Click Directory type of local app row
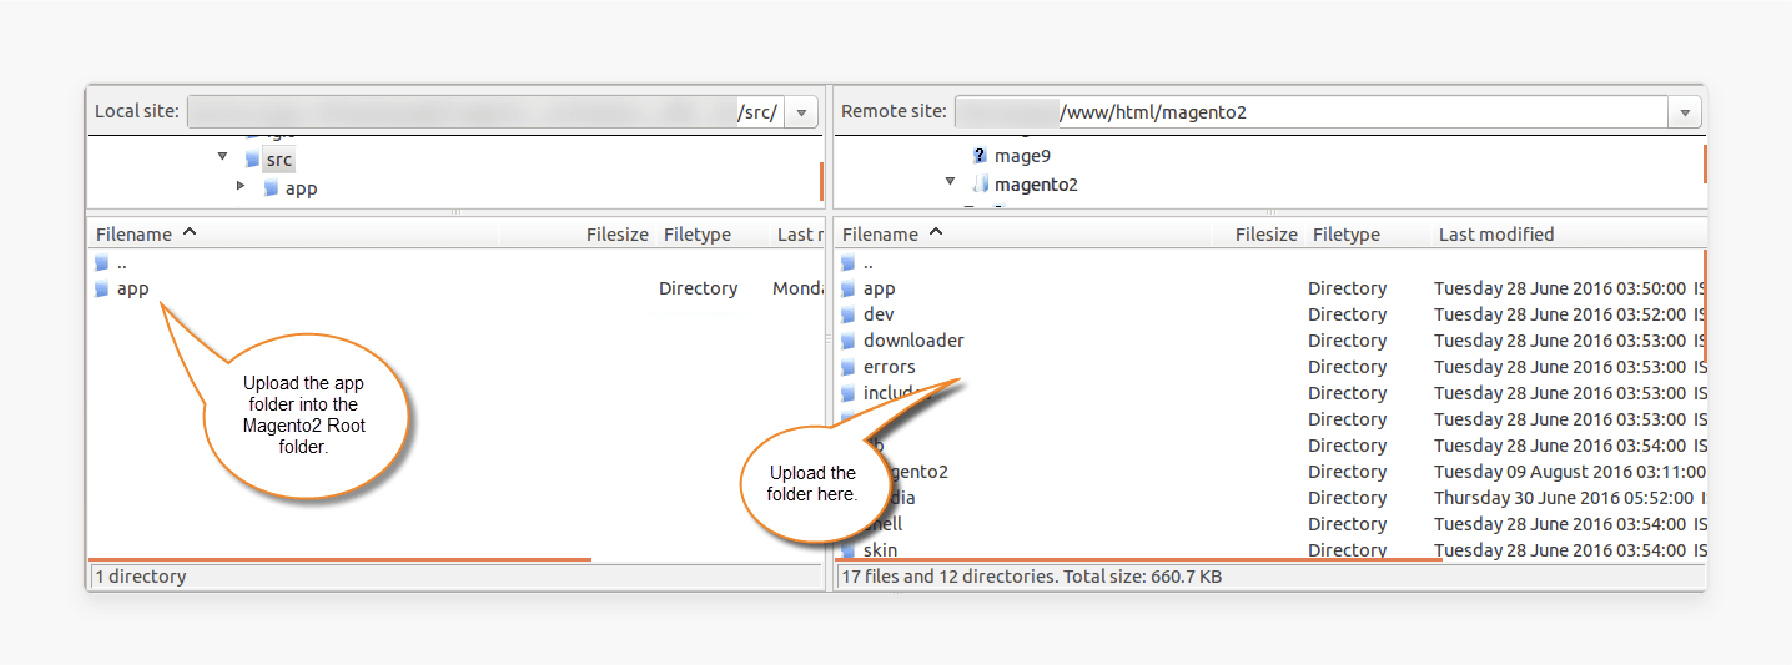This screenshot has width=1792, height=665. 698,288
